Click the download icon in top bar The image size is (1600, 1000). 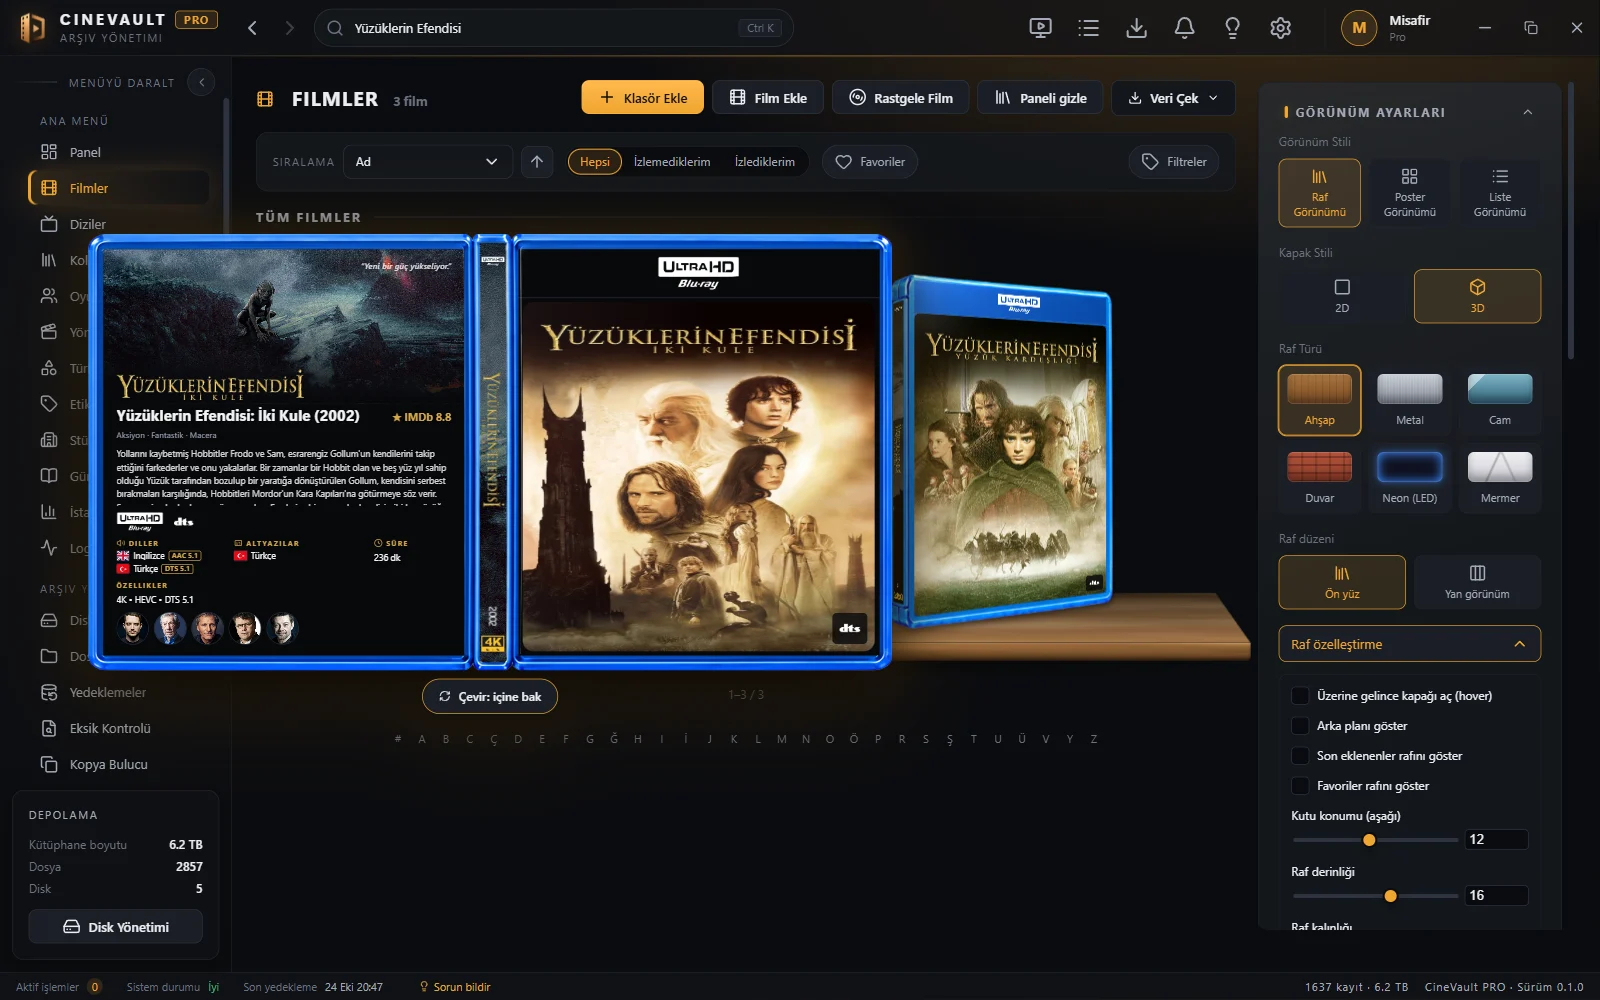1136,28
